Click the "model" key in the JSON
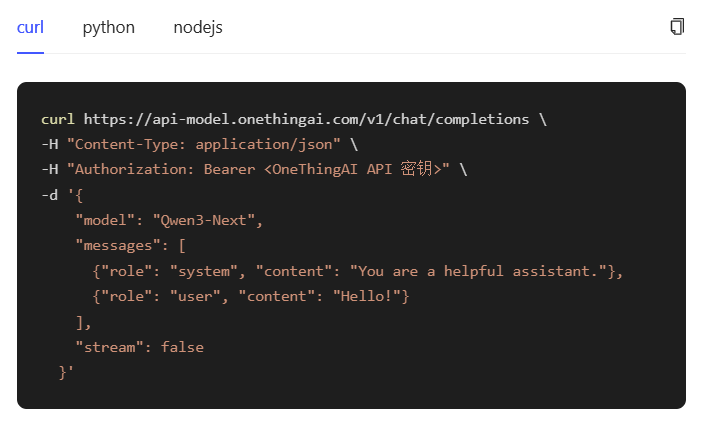 105,220
